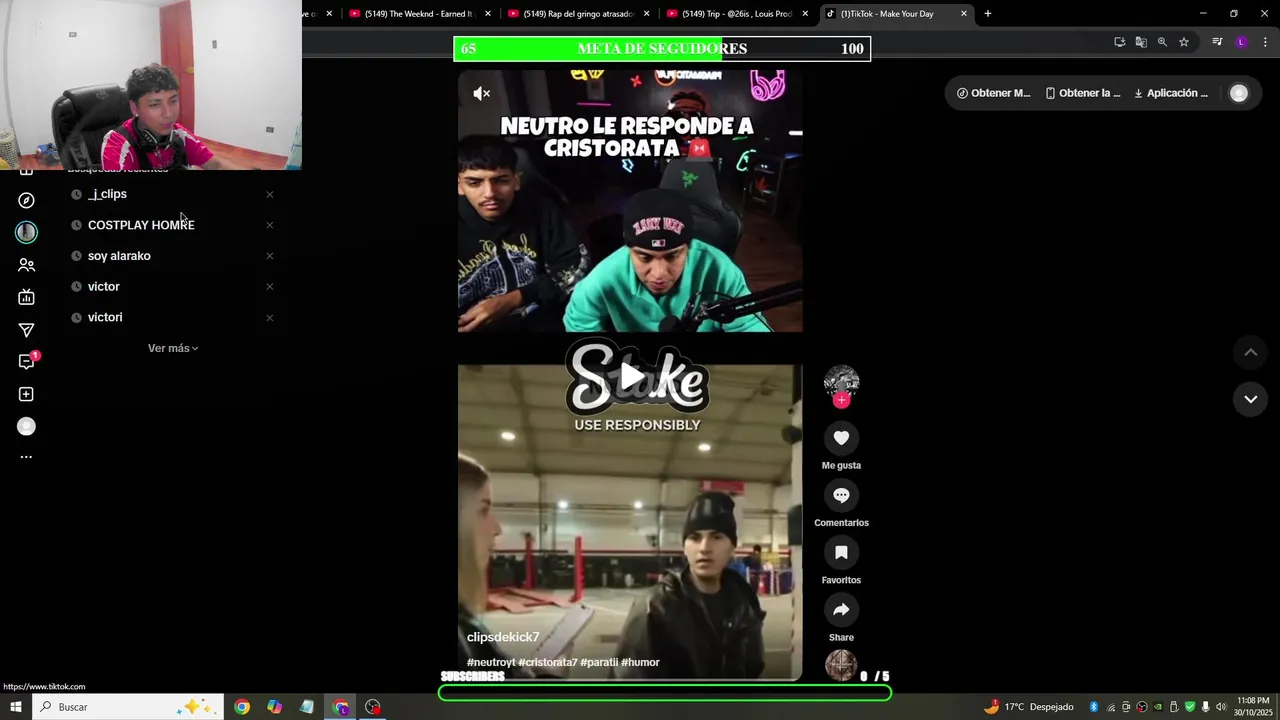This screenshot has width=1280, height=720.
Task: Open taskbar clock 11:08 PM
Action: coord(1253,707)
